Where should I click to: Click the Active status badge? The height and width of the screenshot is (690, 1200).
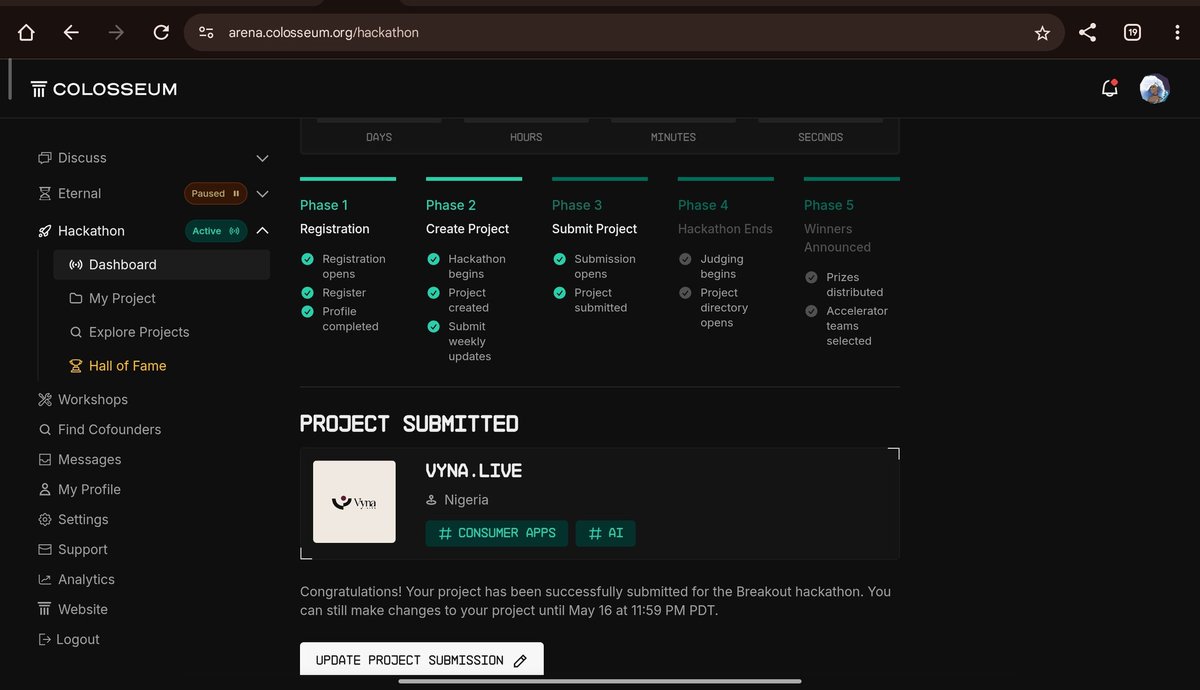coord(215,231)
